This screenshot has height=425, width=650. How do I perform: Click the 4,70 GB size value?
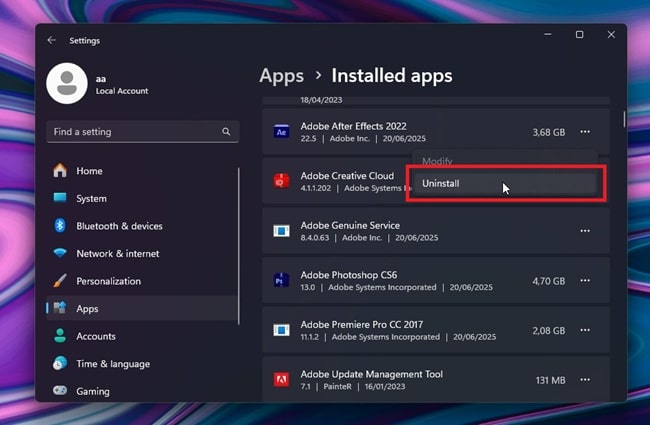click(x=549, y=281)
